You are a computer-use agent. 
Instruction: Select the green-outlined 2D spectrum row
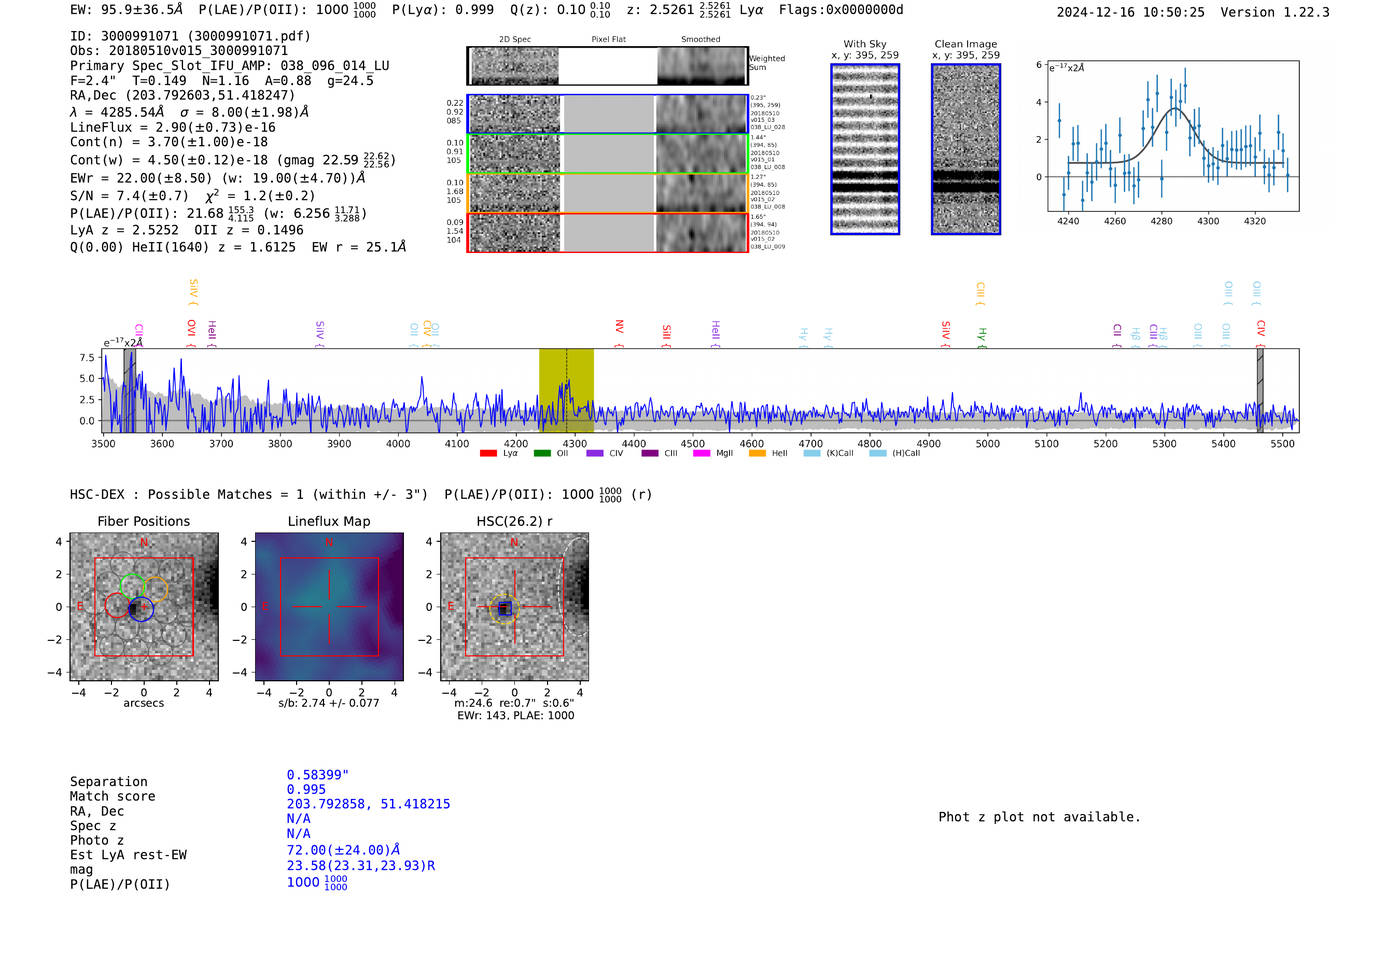click(x=608, y=154)
